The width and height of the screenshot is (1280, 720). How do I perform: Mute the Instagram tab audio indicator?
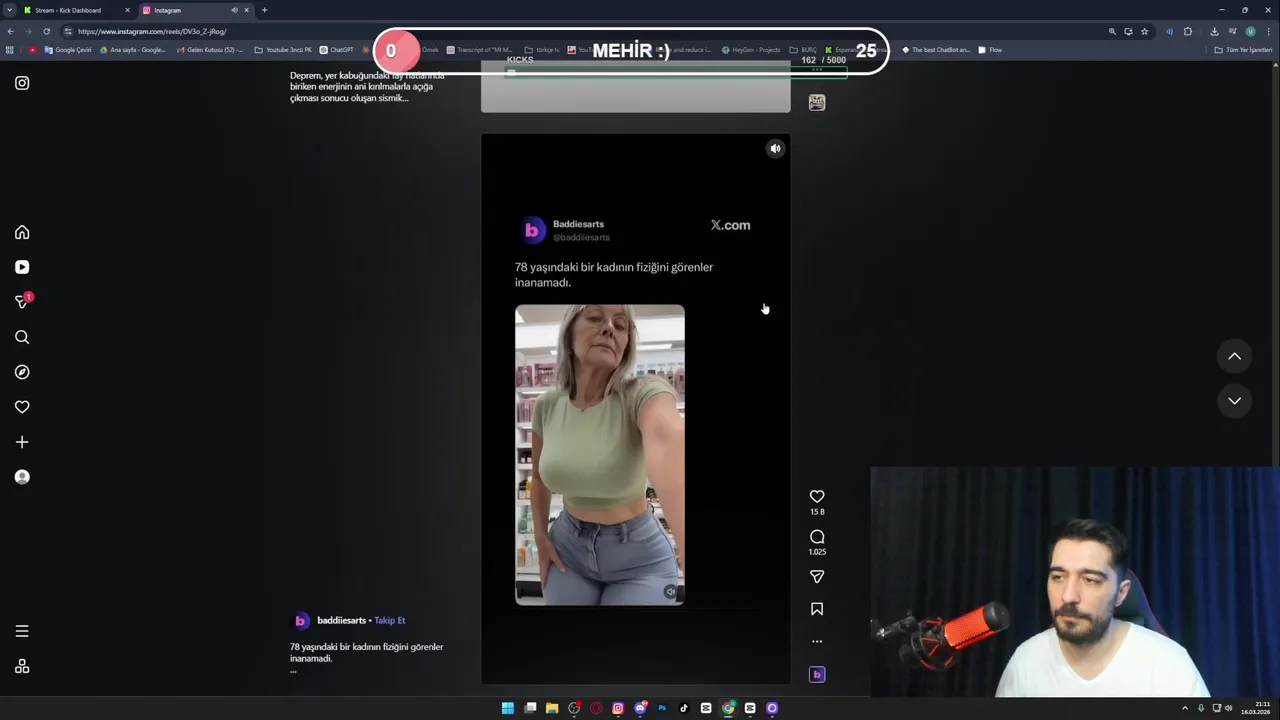(234, 10)
